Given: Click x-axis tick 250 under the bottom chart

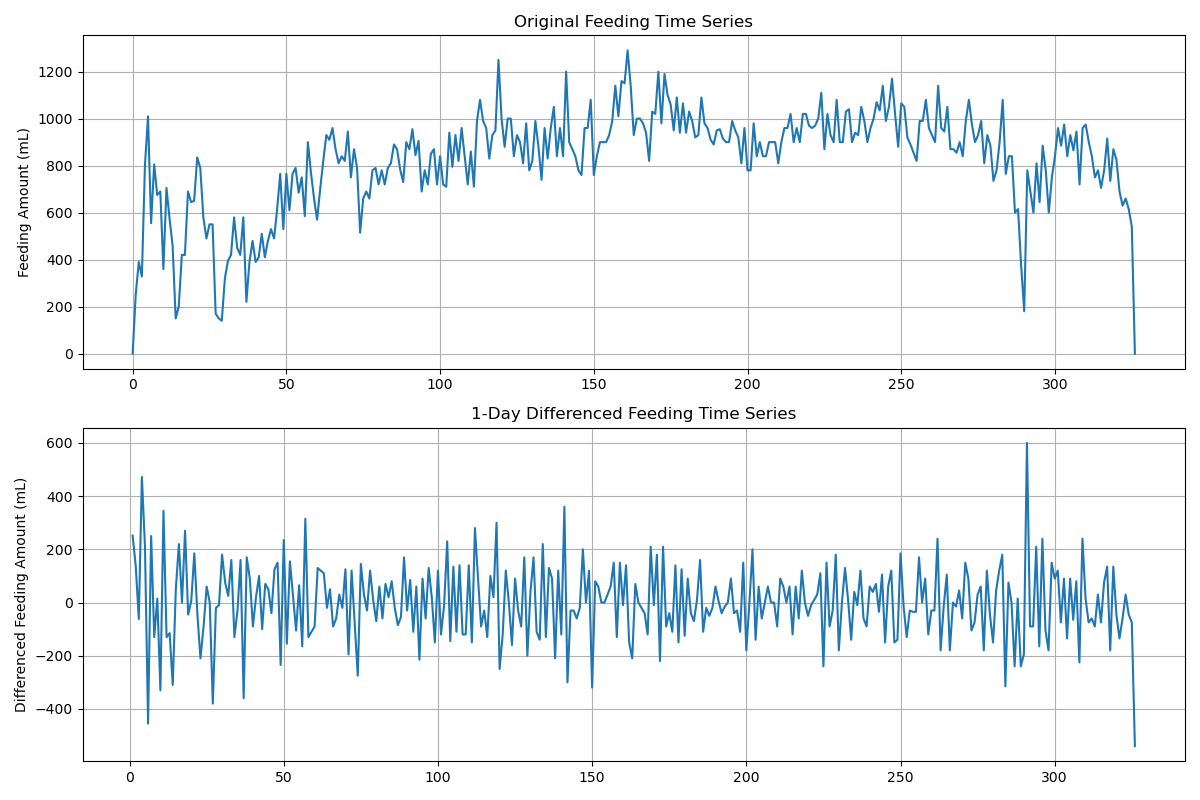Looking at the screenshot, I should pos(901,776).
